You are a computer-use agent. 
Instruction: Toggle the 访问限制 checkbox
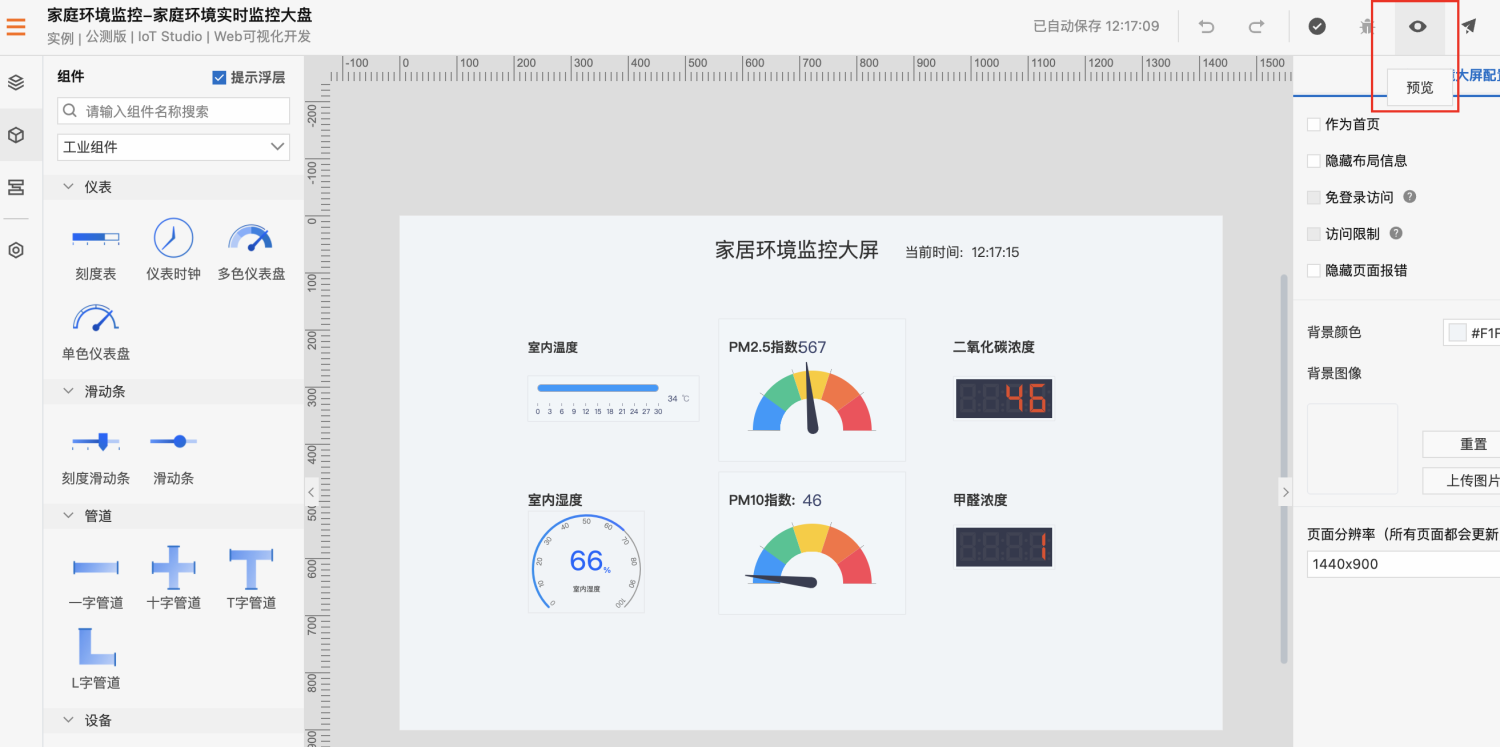click(x=1314, y=233)
